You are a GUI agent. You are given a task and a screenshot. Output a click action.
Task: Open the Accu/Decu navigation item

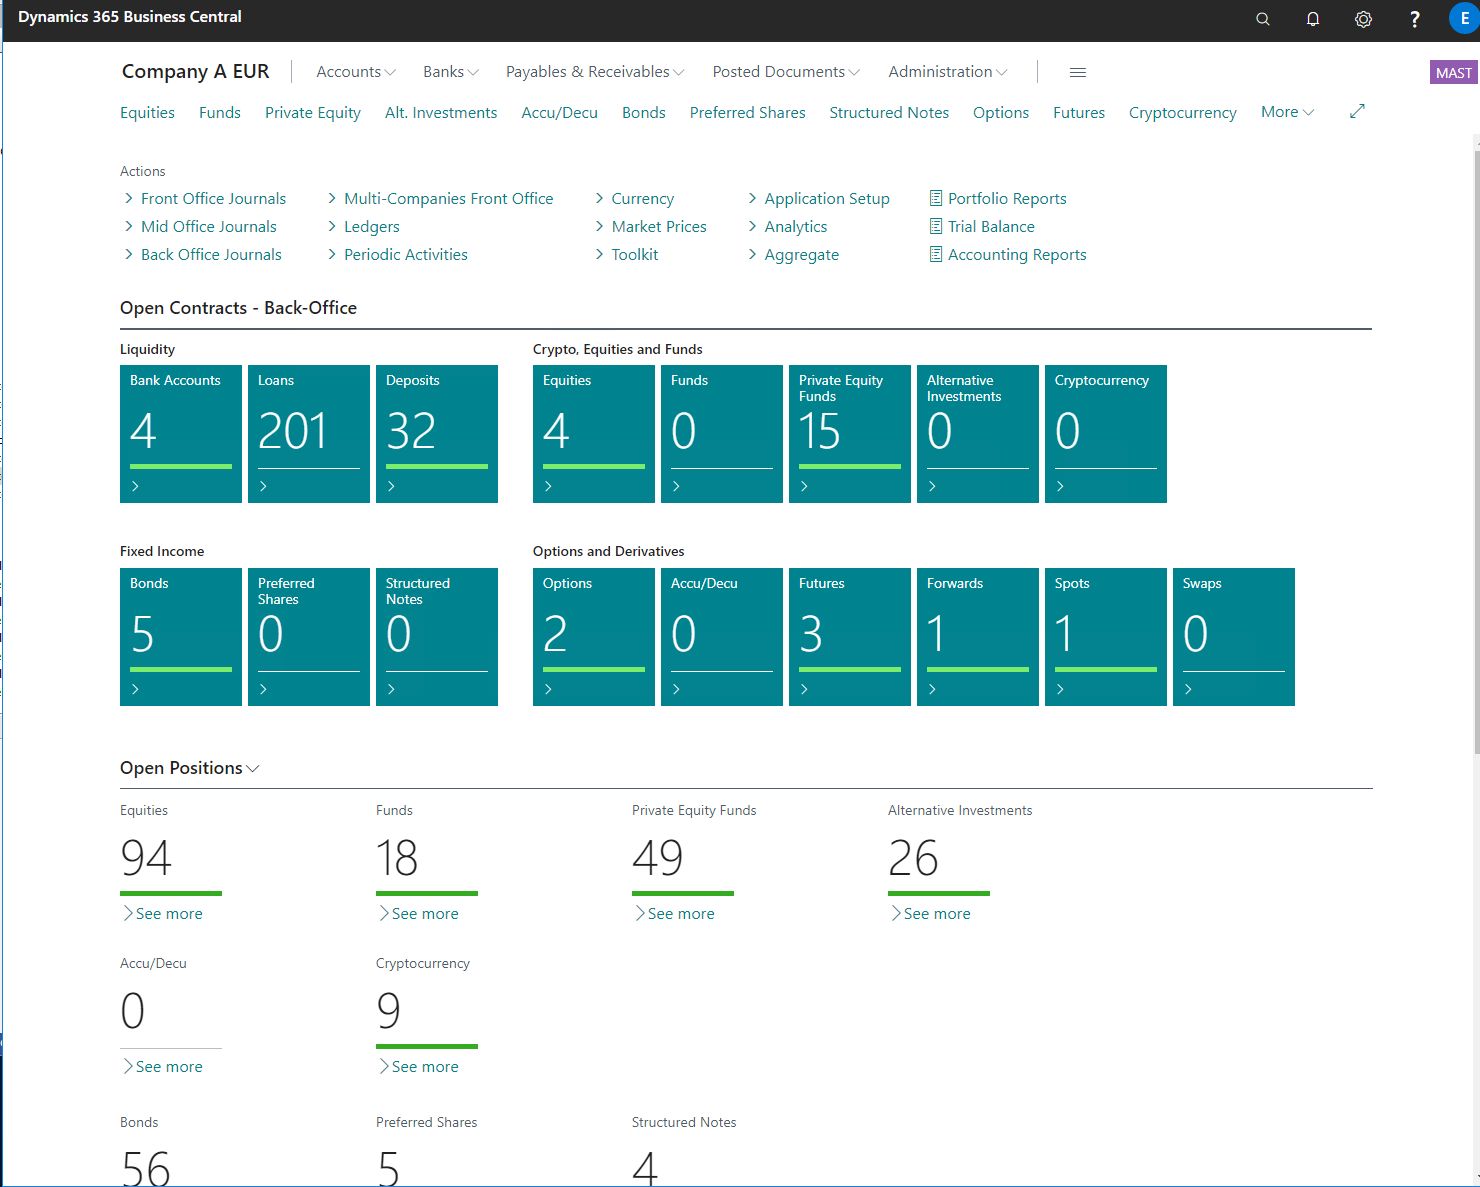(x=559, y=112)
